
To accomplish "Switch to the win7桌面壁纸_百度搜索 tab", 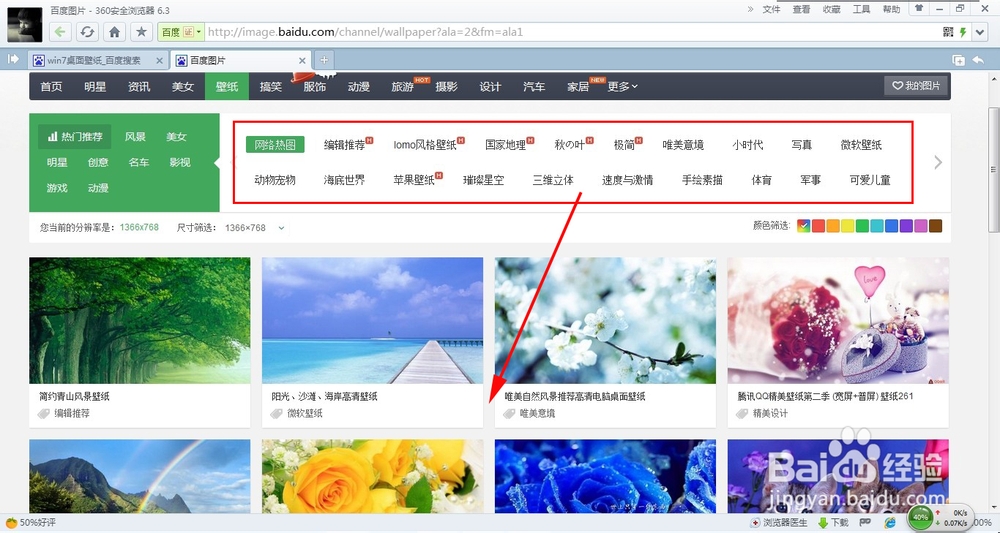I will coord(92,61).
